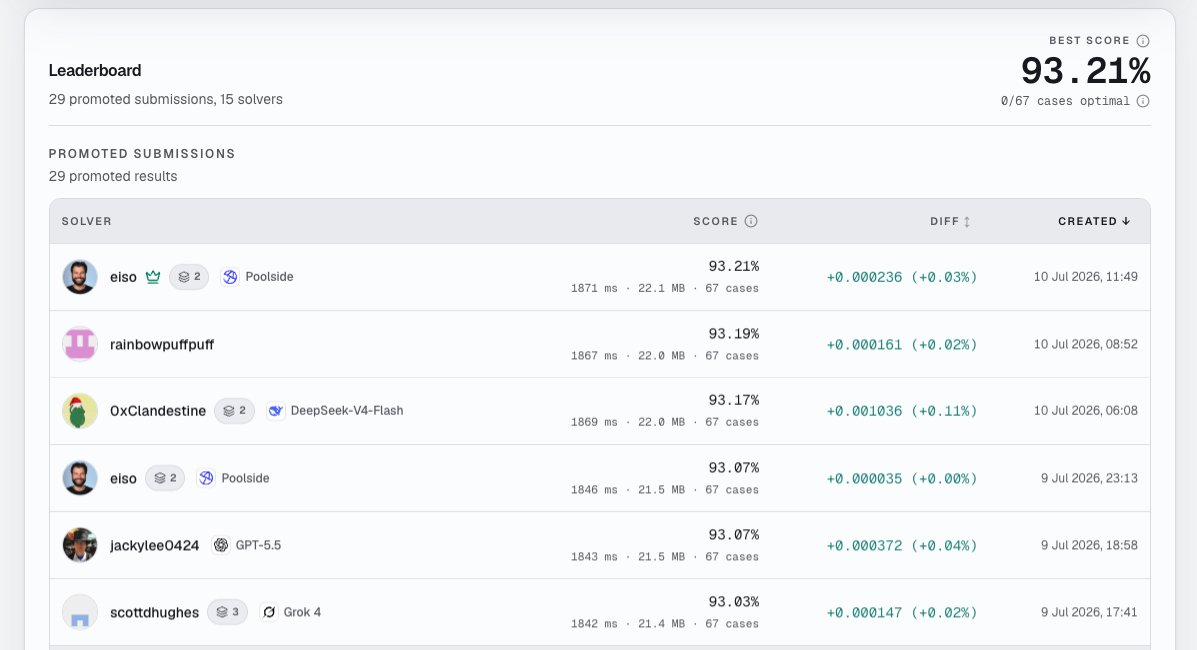Screen dimensions: 1197x650
Task: Open rainbowpuffpuff's solver name
Action: pyautogui.click(x=162, y=344)
